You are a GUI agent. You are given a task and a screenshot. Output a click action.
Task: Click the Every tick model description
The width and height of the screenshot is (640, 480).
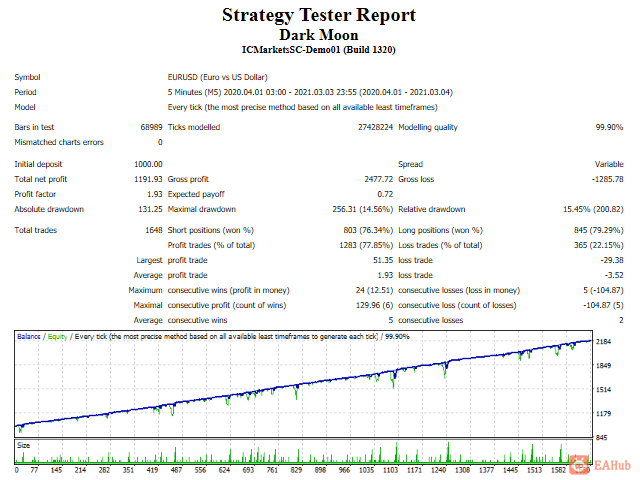point(302,107)
